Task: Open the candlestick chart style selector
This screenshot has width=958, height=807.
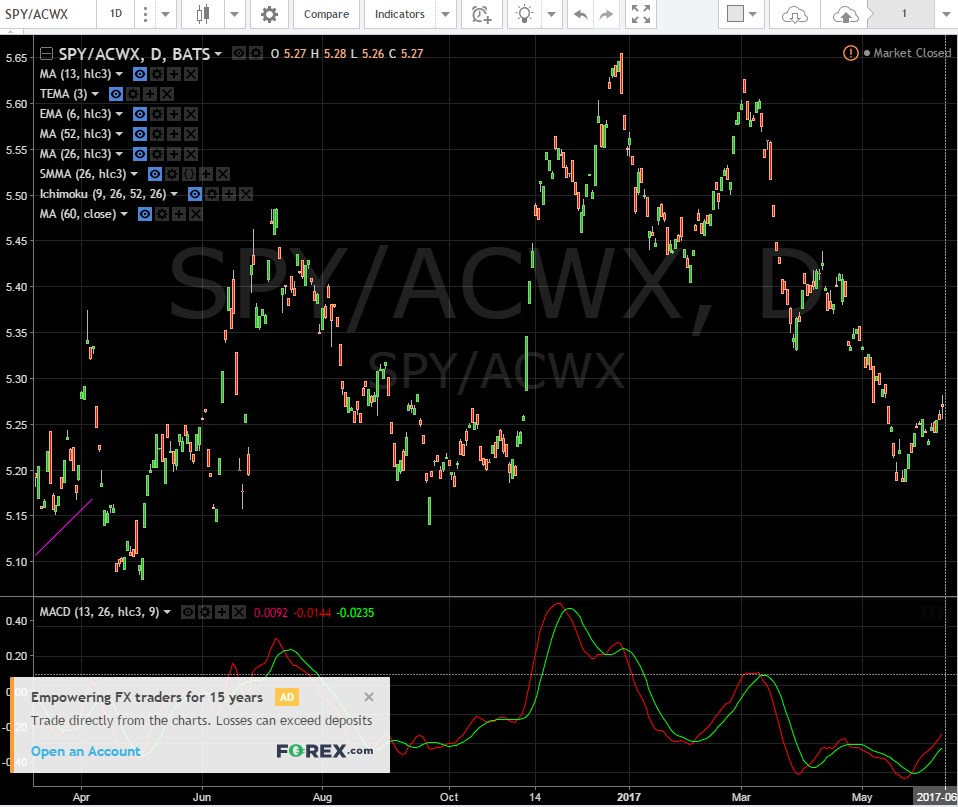Action: (203, 14)
